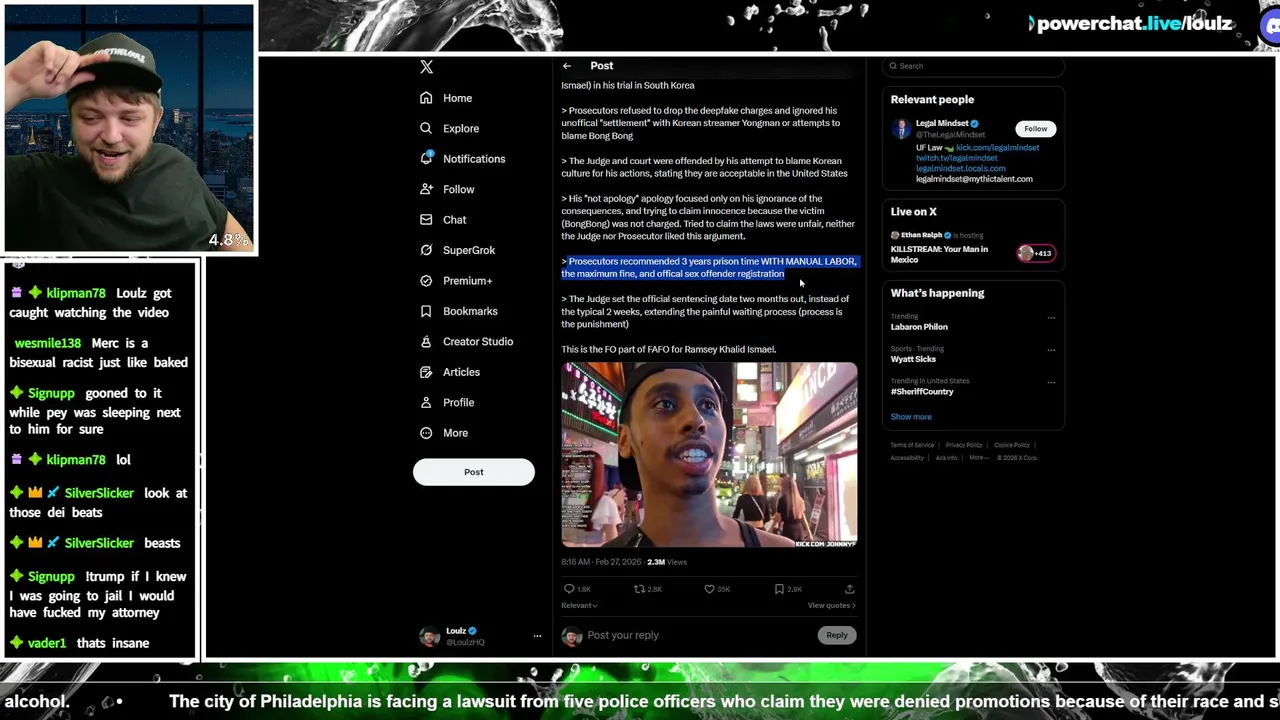Image resolution: width=1280 pixels, height=720 pixels.
Task: Open the Bookmarks icon
Action: coord(426,311)
